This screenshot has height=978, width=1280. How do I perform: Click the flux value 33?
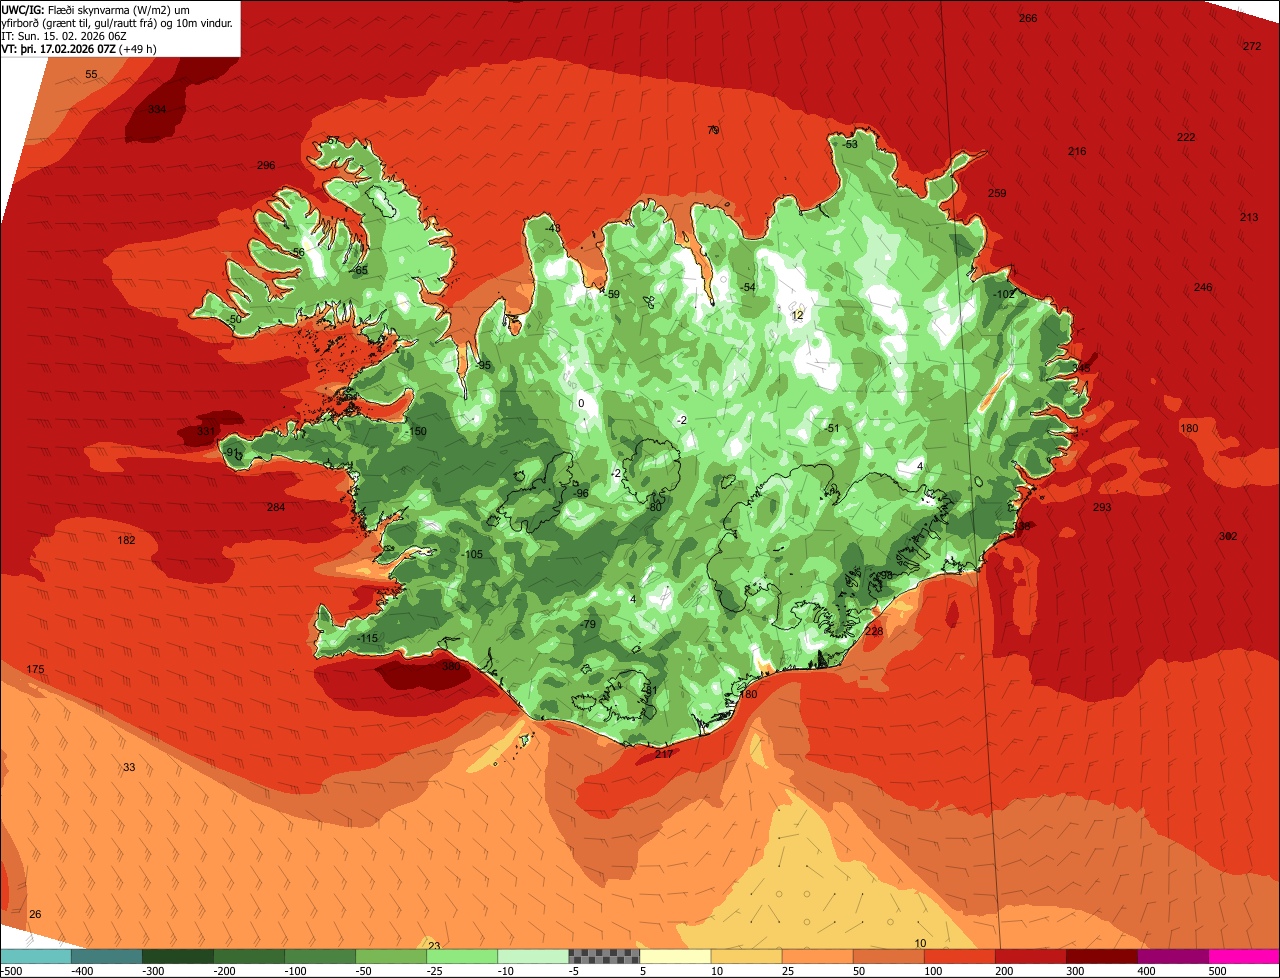pyautogui.click(x=129, y=767)
